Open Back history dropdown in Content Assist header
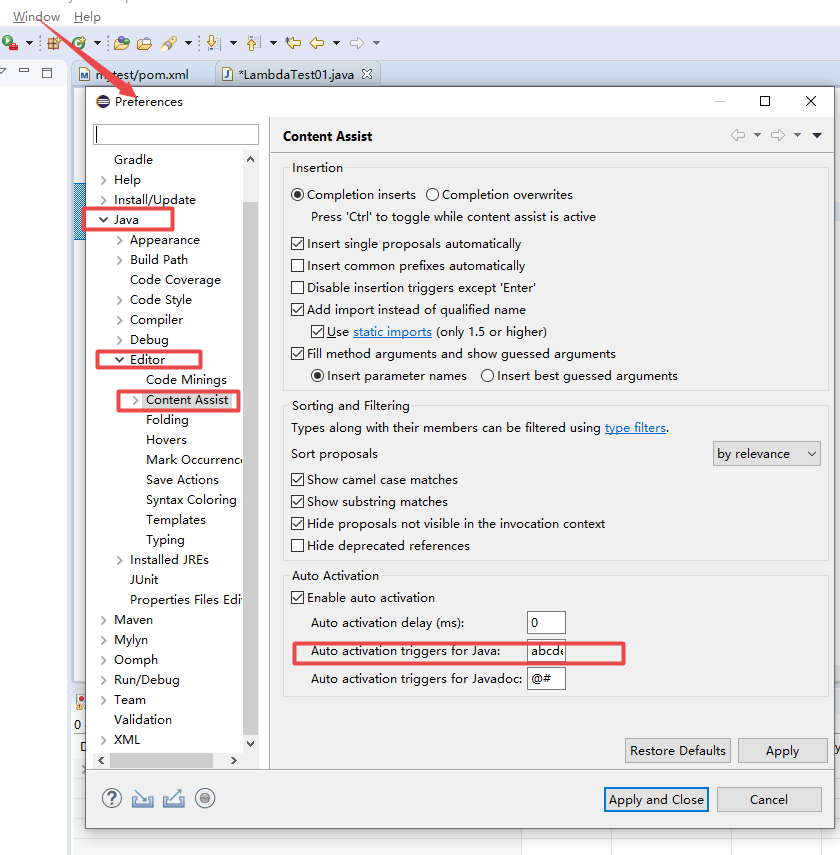840x855 pixels. [757, 135]
